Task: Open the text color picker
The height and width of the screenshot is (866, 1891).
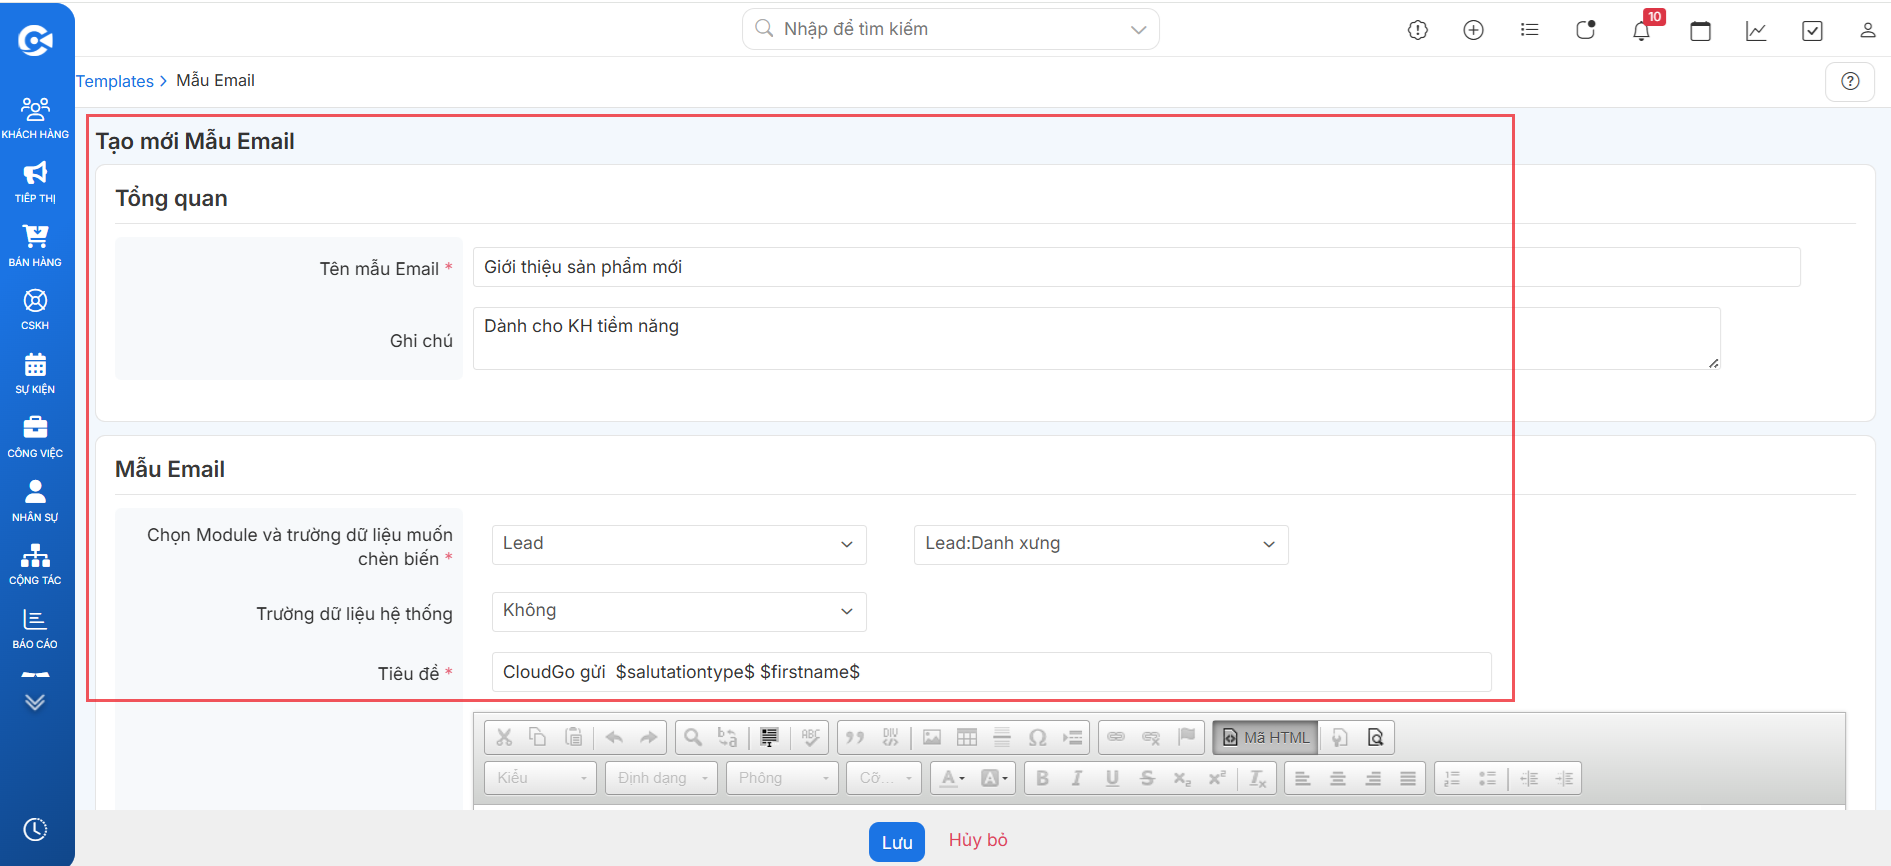Action: (953, 778)
